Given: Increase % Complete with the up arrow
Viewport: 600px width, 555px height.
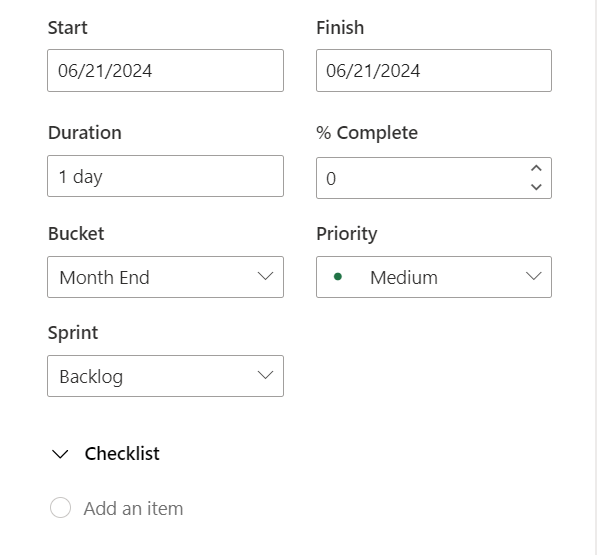Looking at the screenshot, I should point(536,169).
